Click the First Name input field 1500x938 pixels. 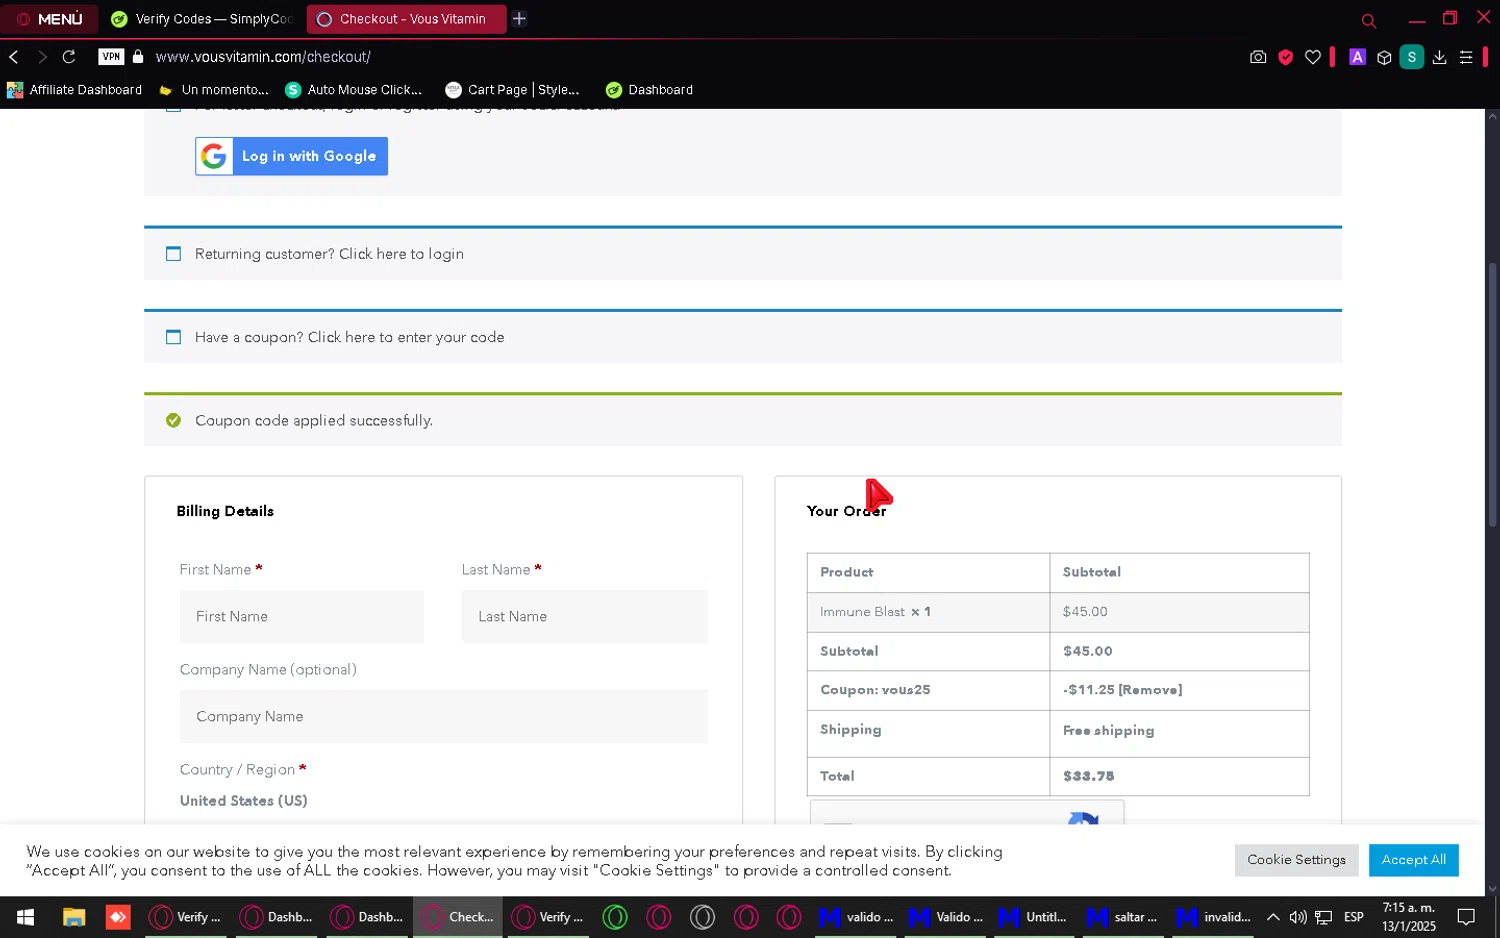302,617
